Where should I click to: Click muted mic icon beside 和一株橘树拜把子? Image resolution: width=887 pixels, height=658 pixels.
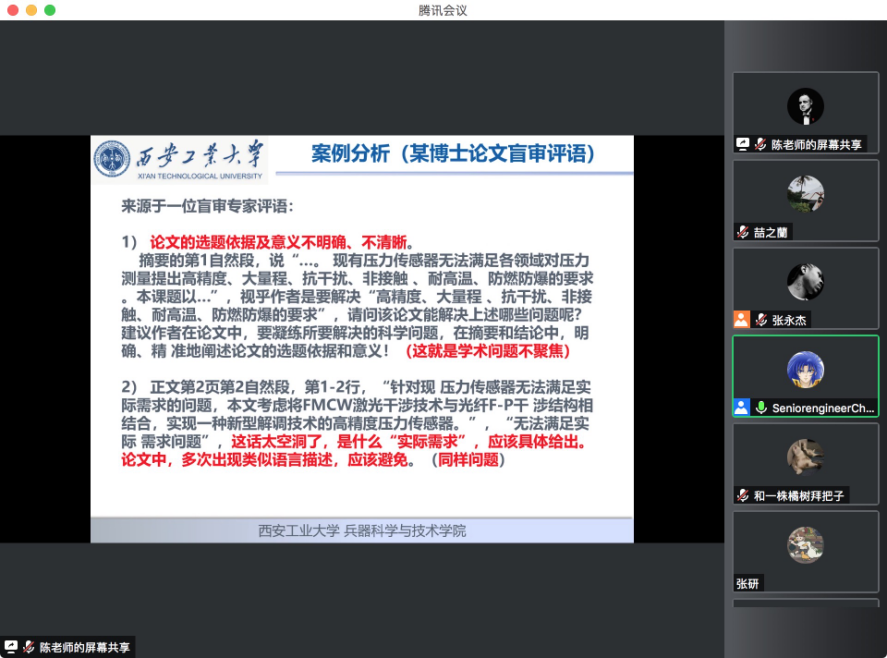coord(743,495)
